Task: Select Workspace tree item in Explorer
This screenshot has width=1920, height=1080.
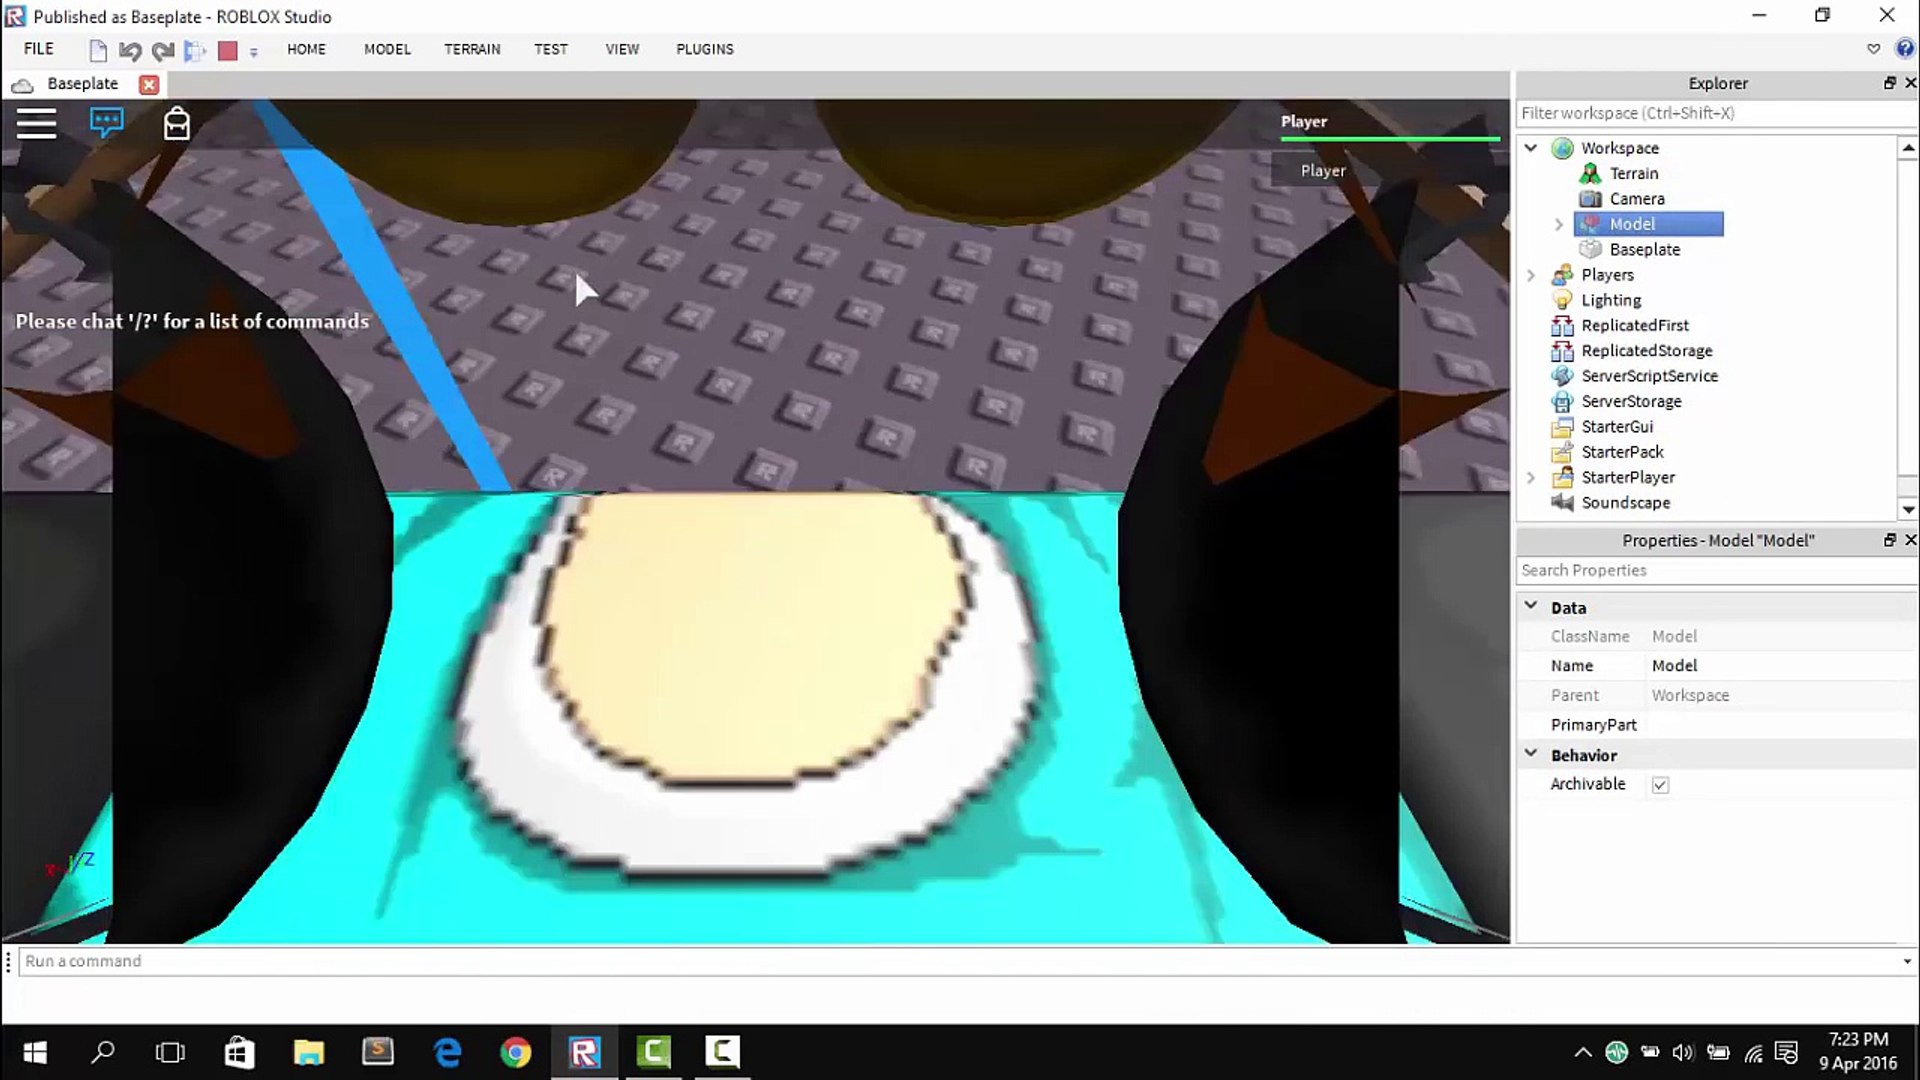Action: point(1621,146)
